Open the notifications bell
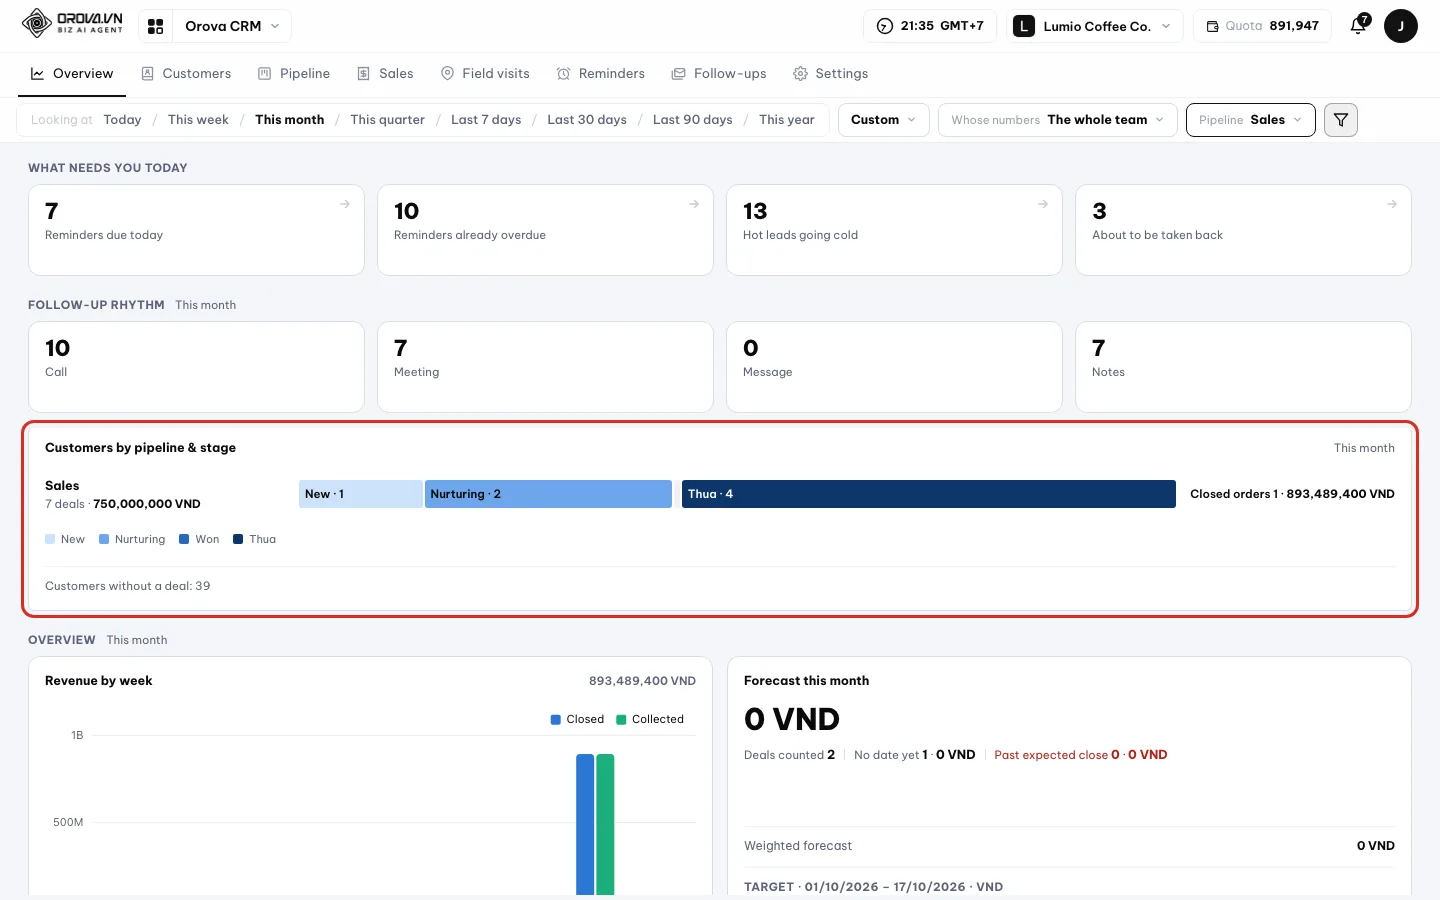 coord(1358,26)
